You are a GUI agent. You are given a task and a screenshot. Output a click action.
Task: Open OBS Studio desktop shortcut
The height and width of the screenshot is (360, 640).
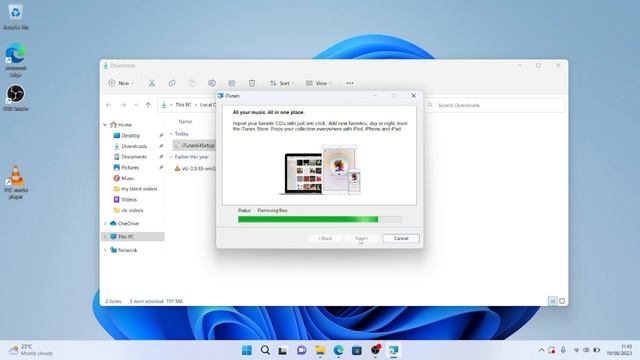tap(16, 98)
